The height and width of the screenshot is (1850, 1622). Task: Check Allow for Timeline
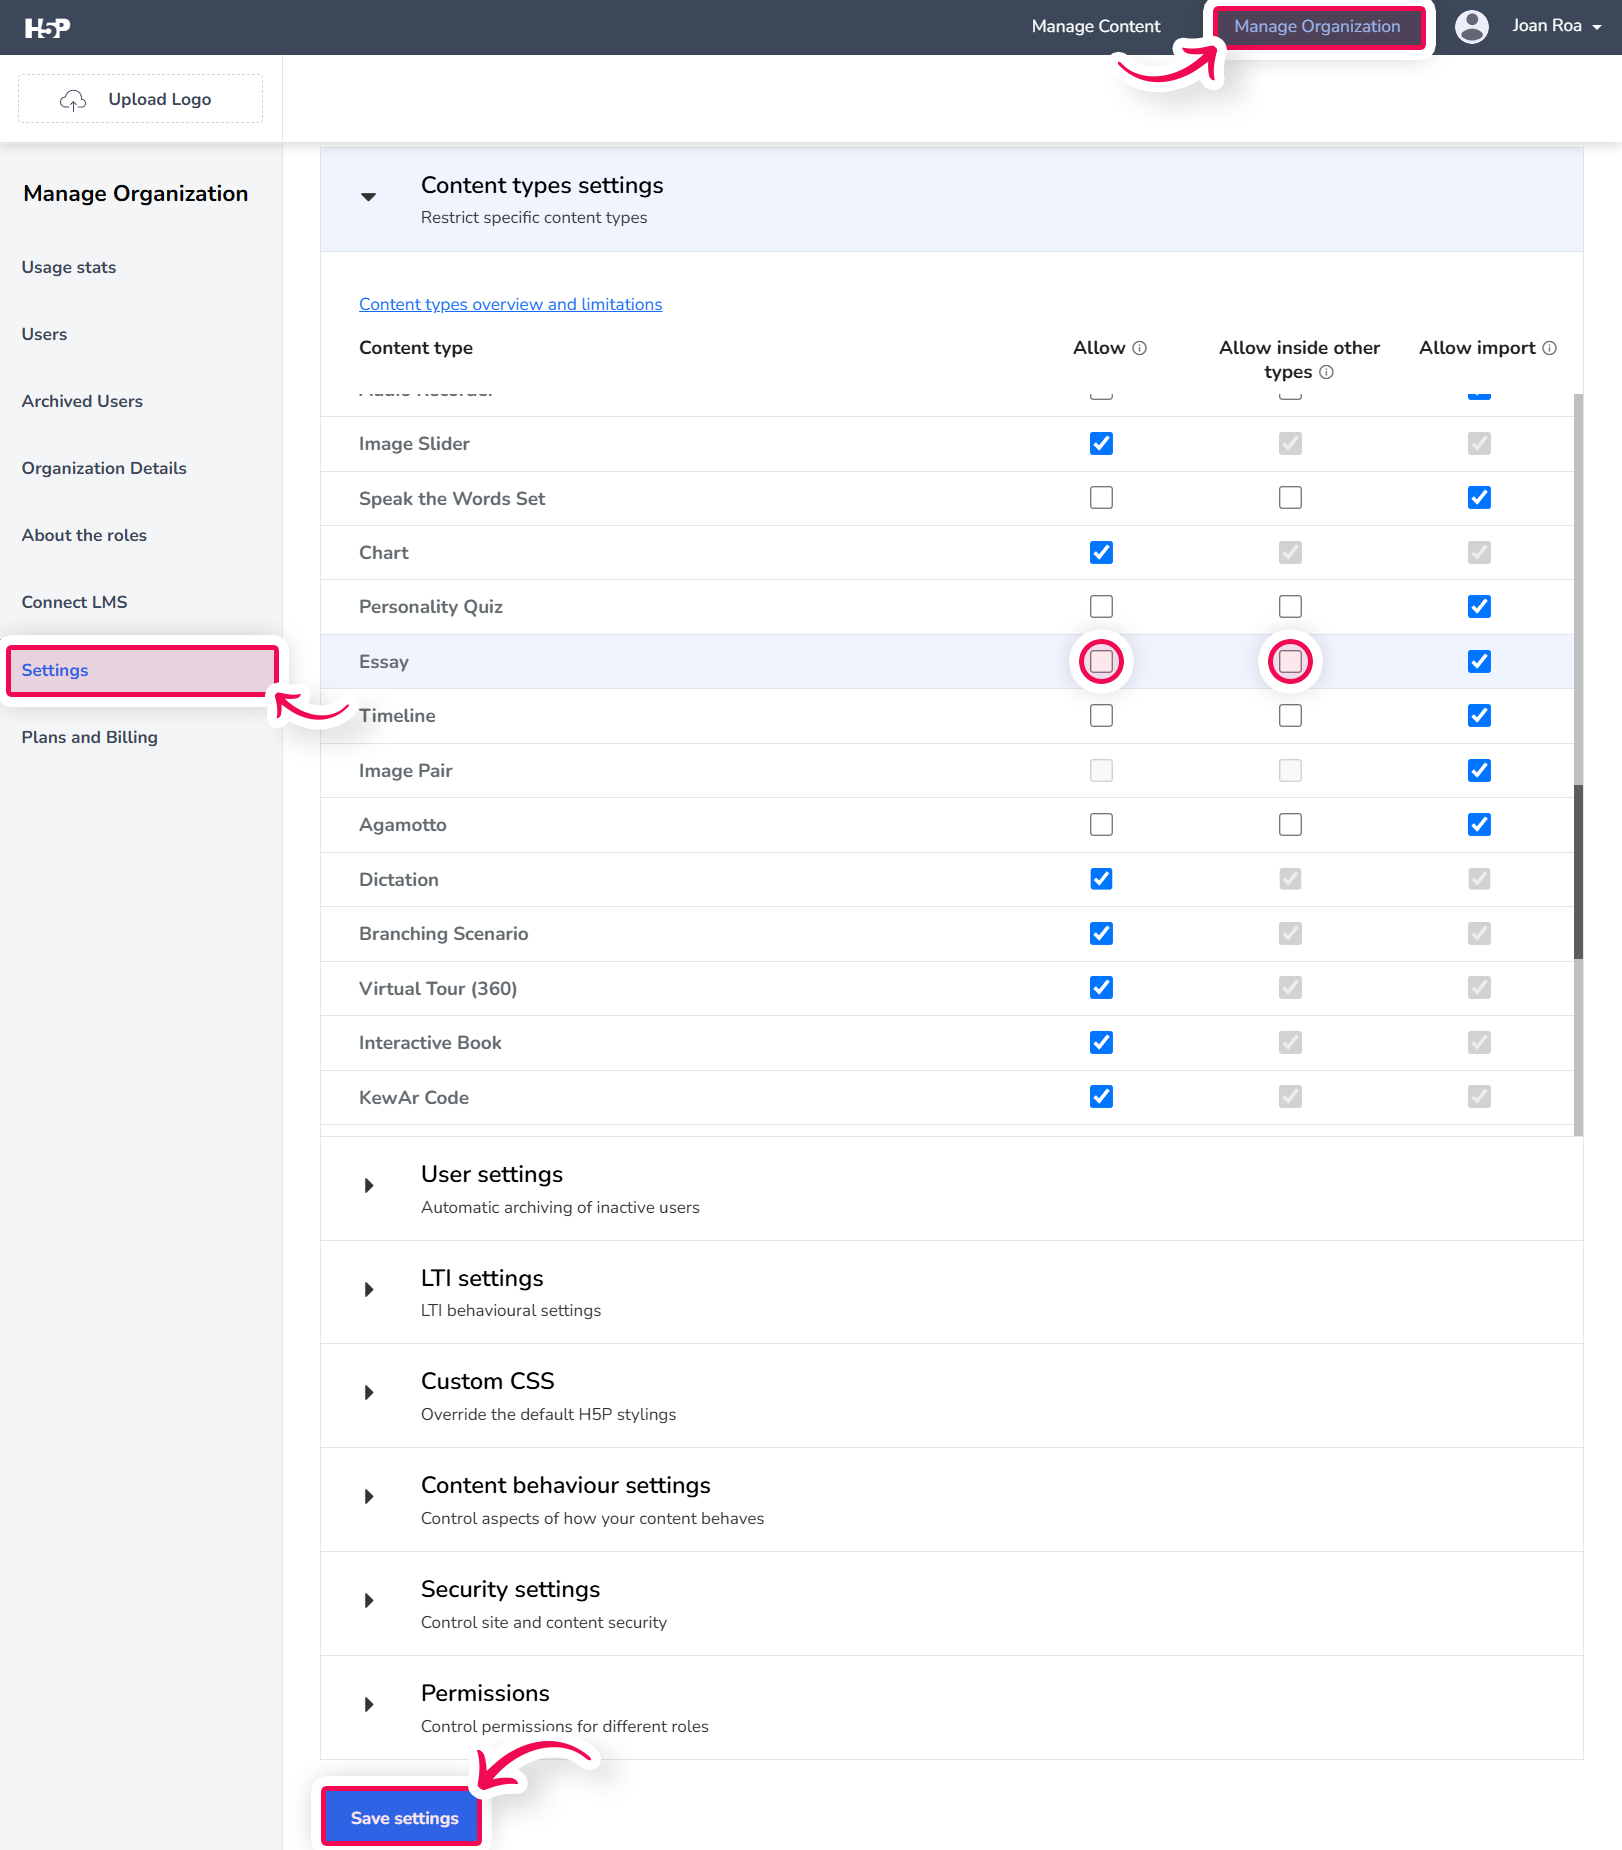pos(1101,716)
